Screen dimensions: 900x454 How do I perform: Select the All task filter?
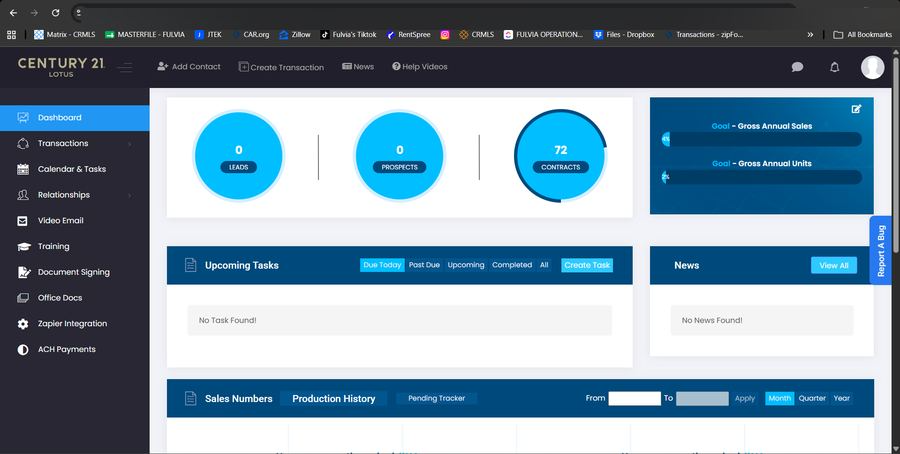(544, 265)
